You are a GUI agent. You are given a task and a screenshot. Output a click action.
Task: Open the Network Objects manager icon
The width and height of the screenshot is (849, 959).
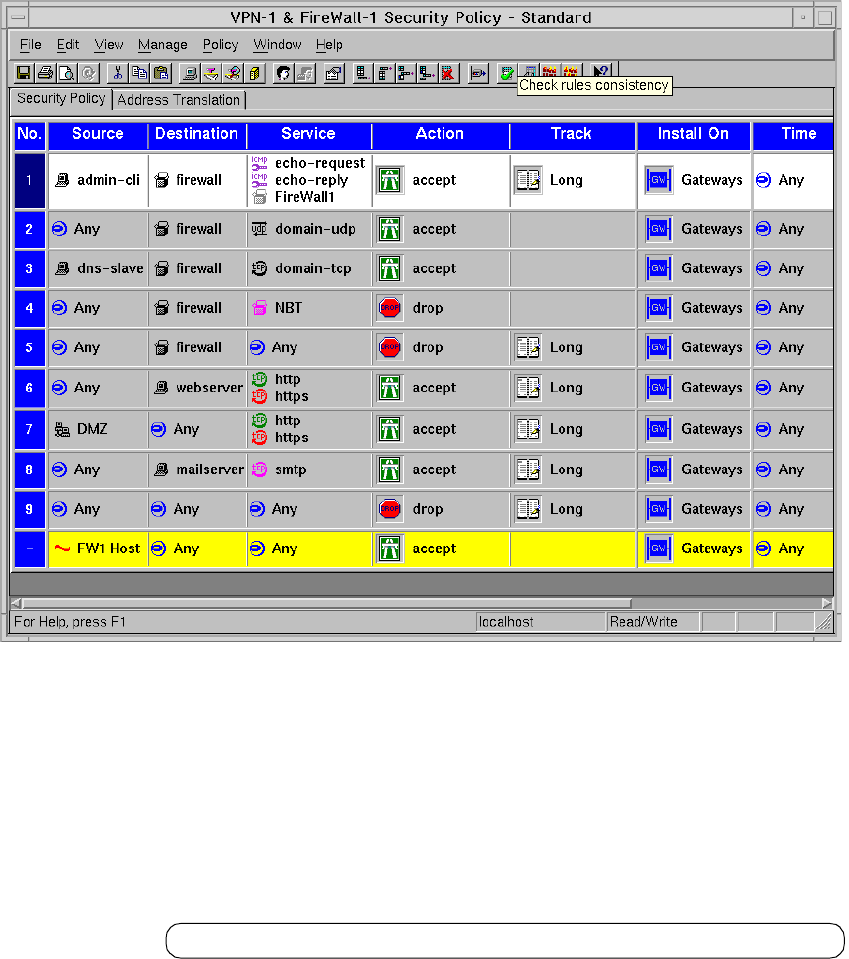pyautogui.click(x=190, y=73)
